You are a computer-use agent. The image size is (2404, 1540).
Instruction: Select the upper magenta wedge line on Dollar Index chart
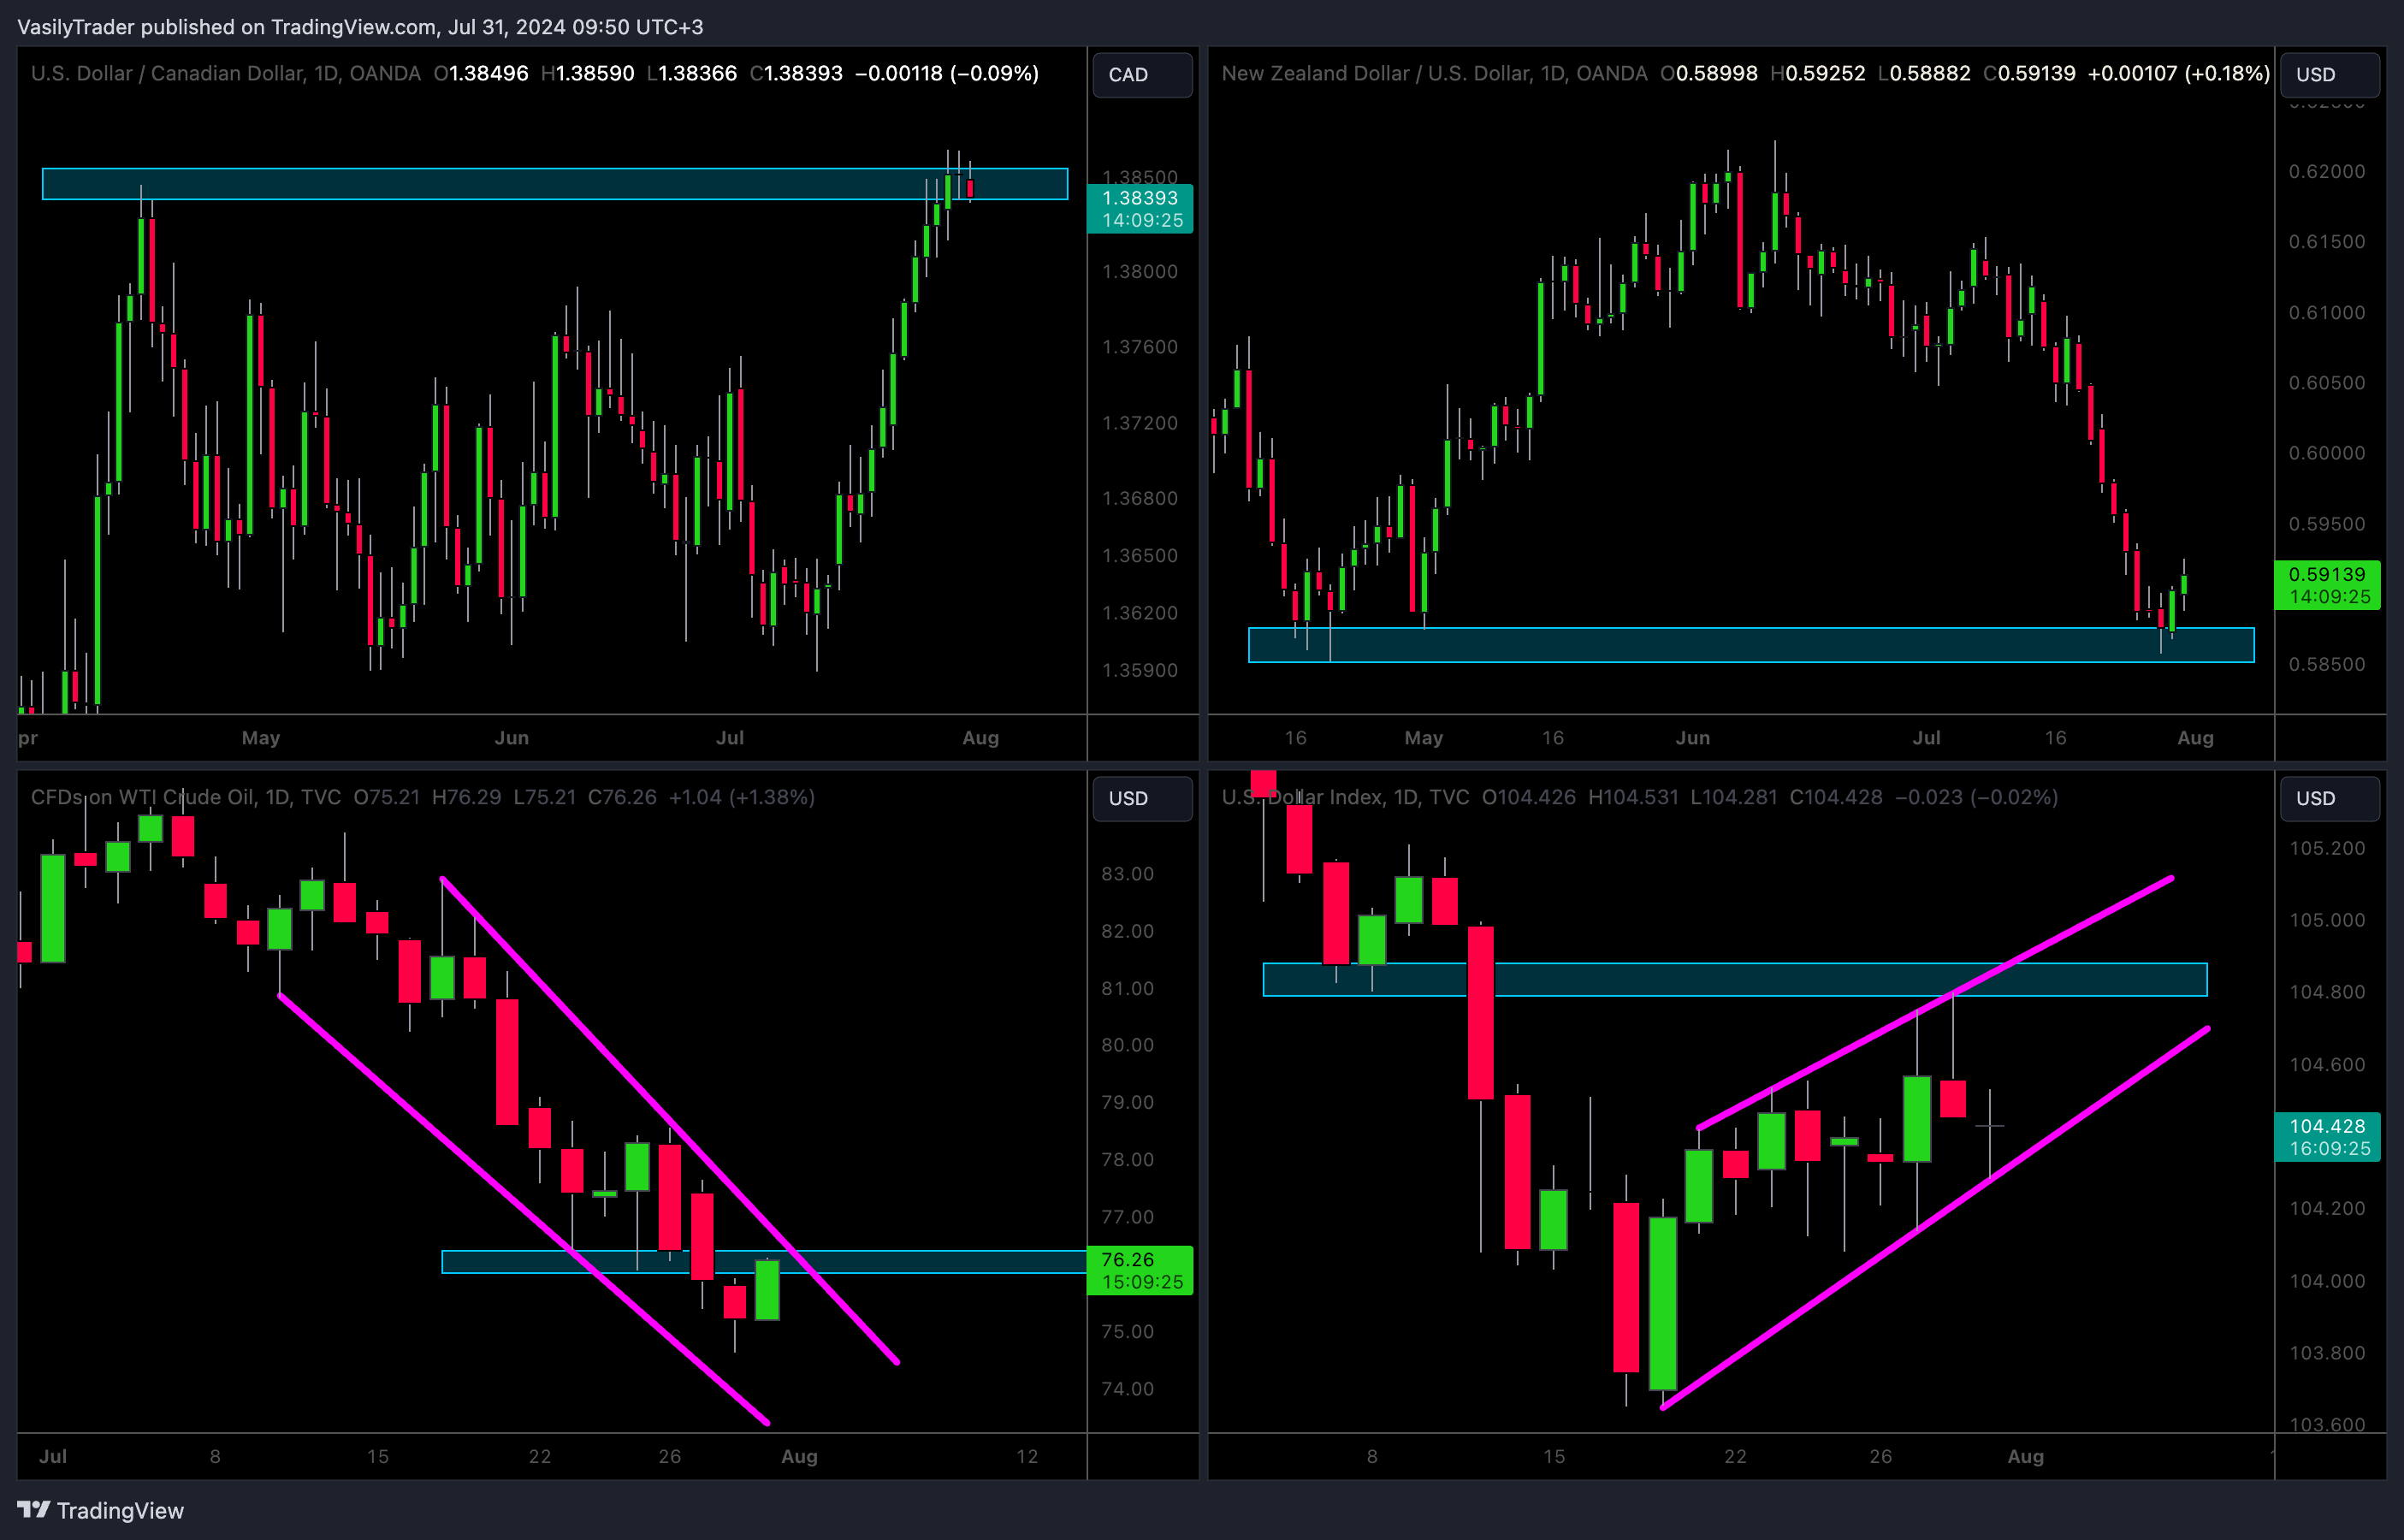[x=1935, y=1002]
